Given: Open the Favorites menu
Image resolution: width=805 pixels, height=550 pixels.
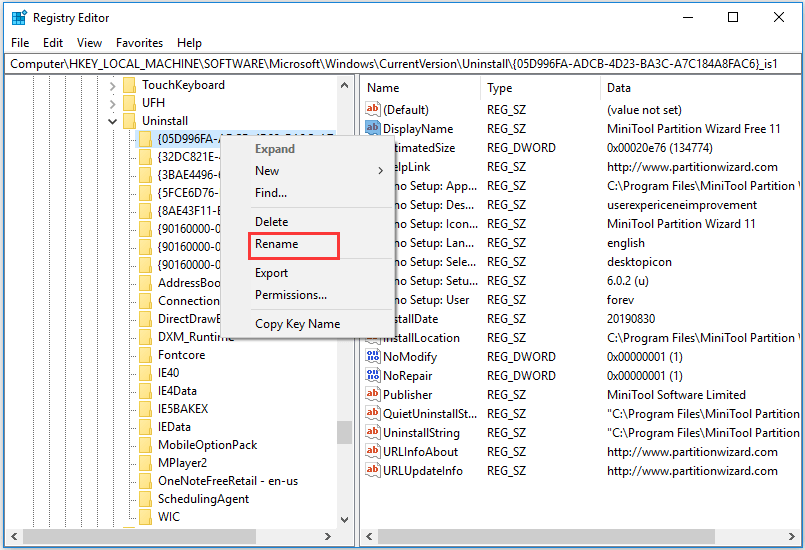Looking at the screenshot, I should (139, 43).
